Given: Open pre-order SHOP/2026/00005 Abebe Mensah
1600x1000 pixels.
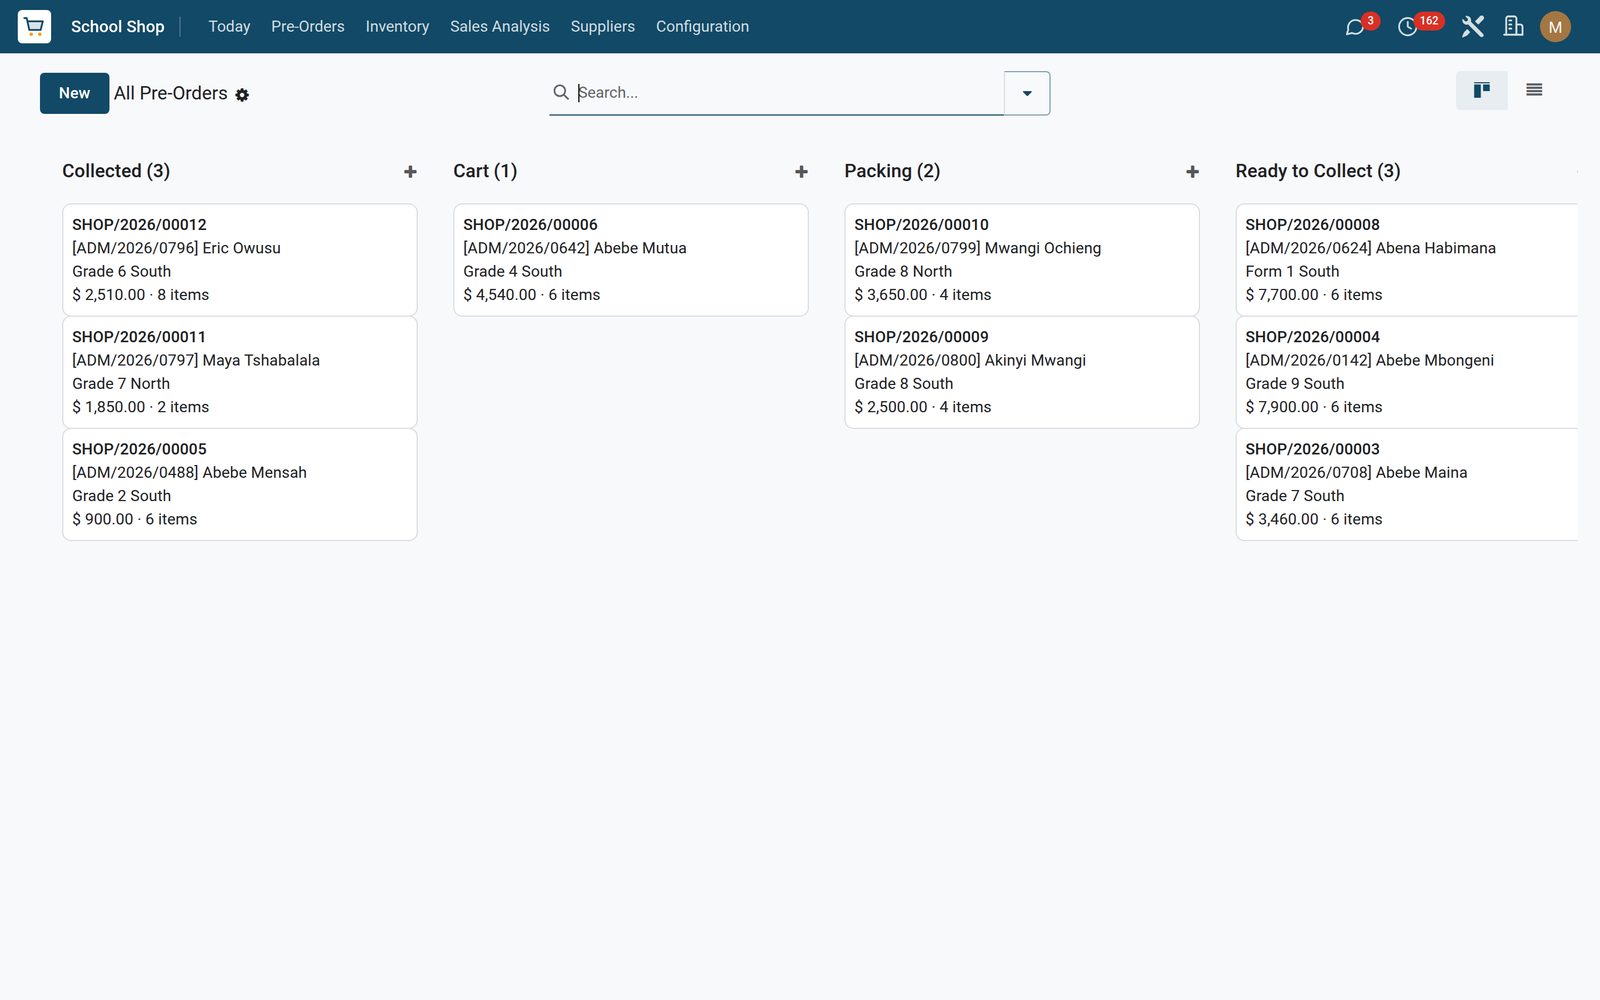Looking at the screenshot, I should pos(240,484).
